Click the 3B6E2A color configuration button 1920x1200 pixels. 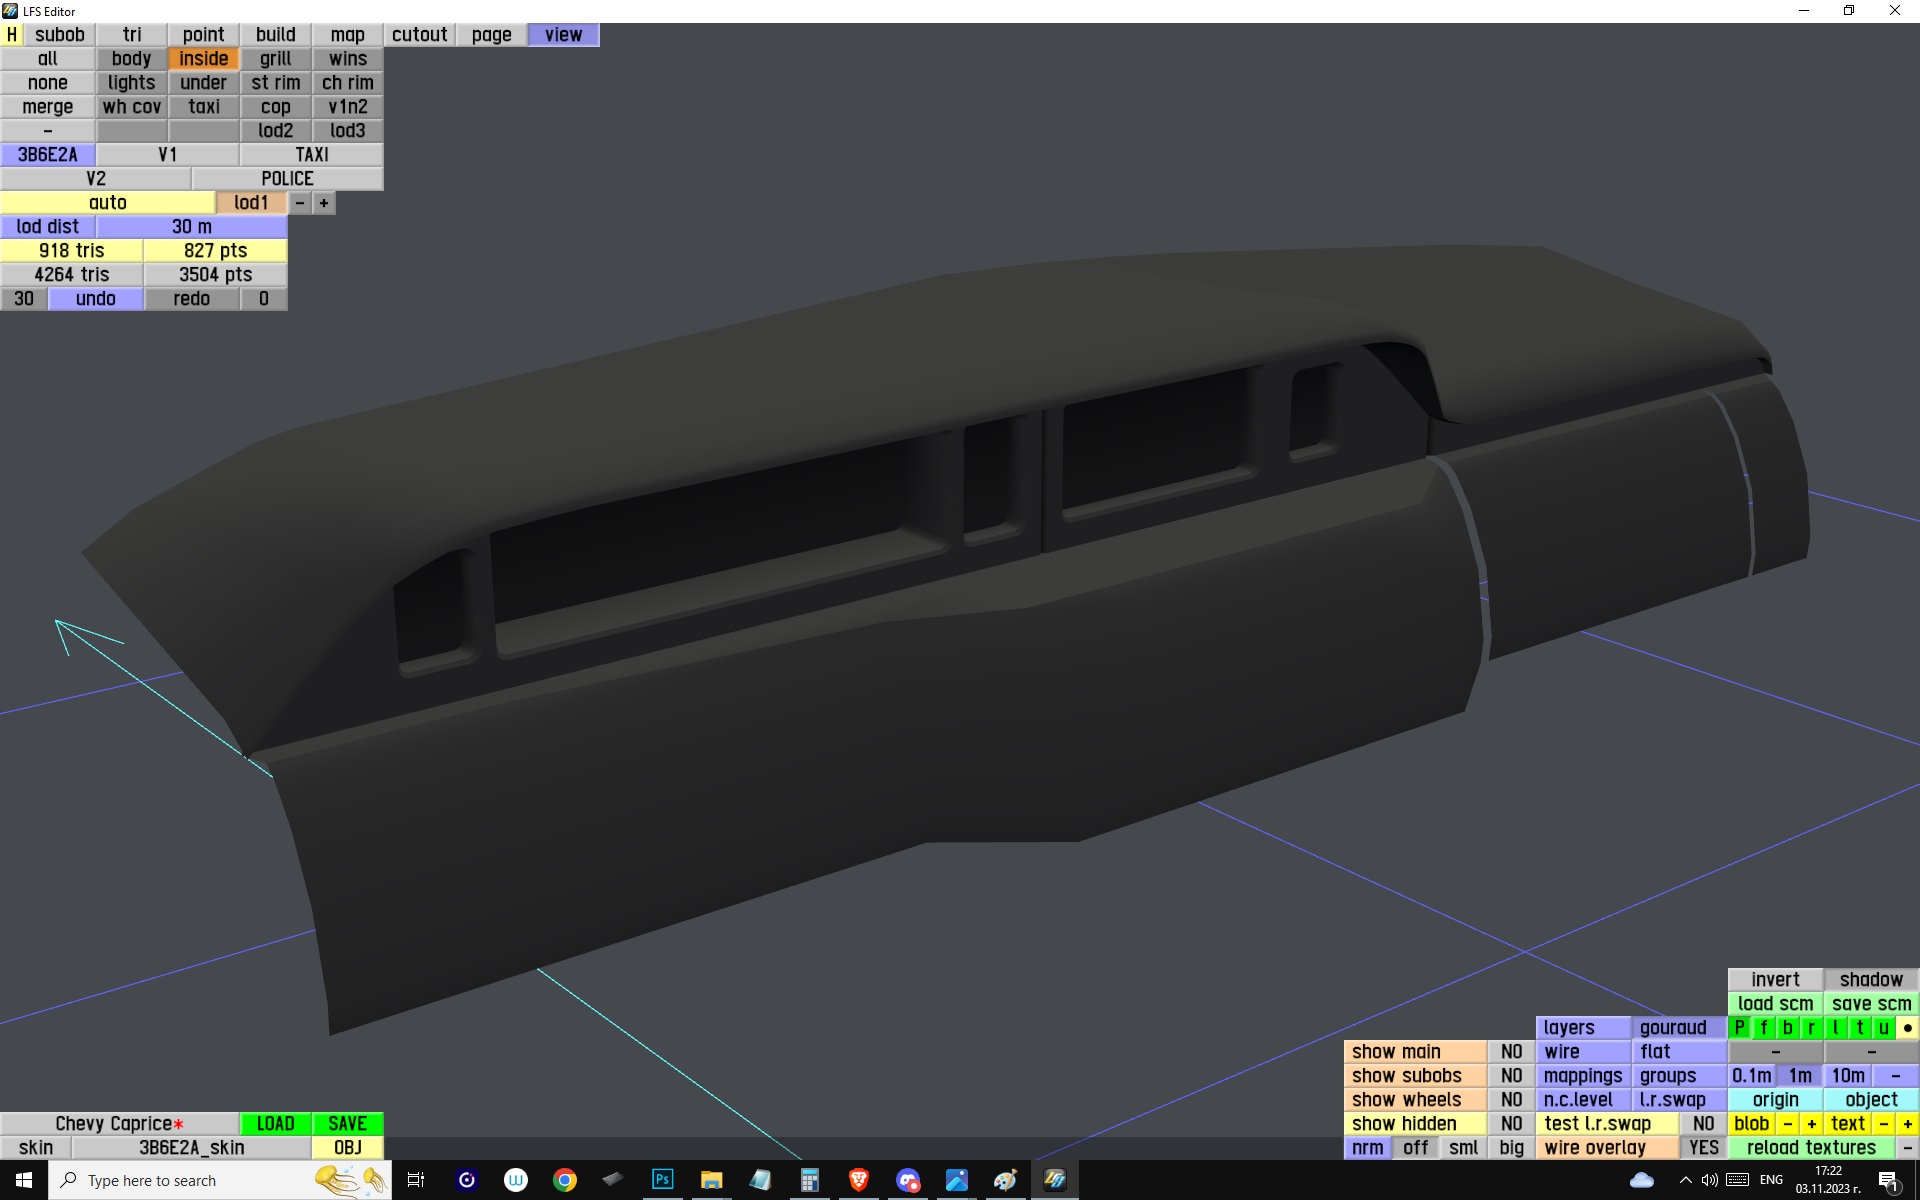[48, 155]
